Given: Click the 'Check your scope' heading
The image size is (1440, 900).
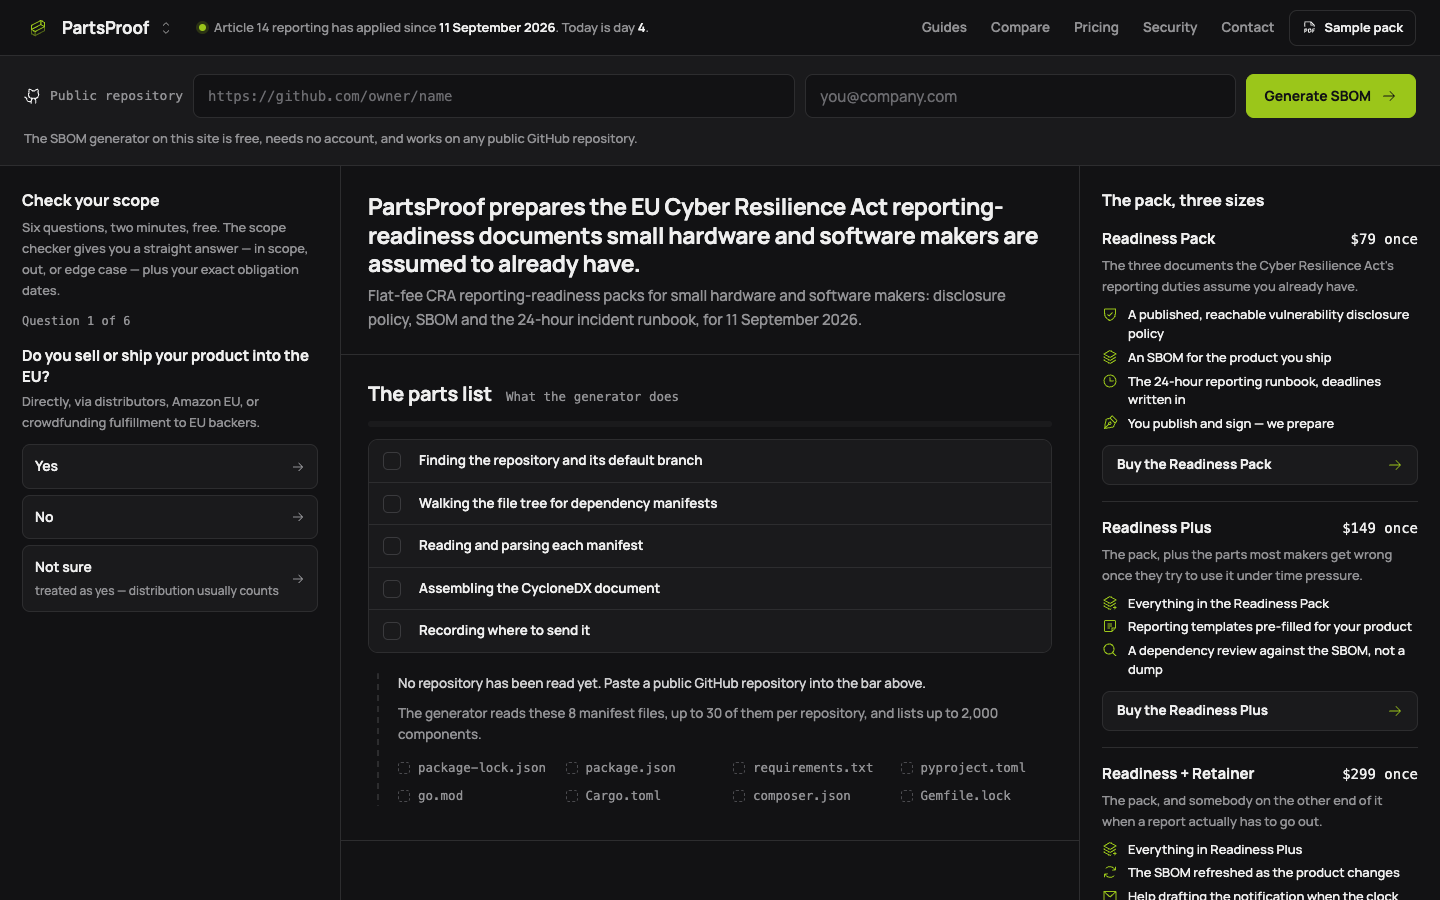Looking at the screenshot, I should pyautogui.click(x=91, y=201).
